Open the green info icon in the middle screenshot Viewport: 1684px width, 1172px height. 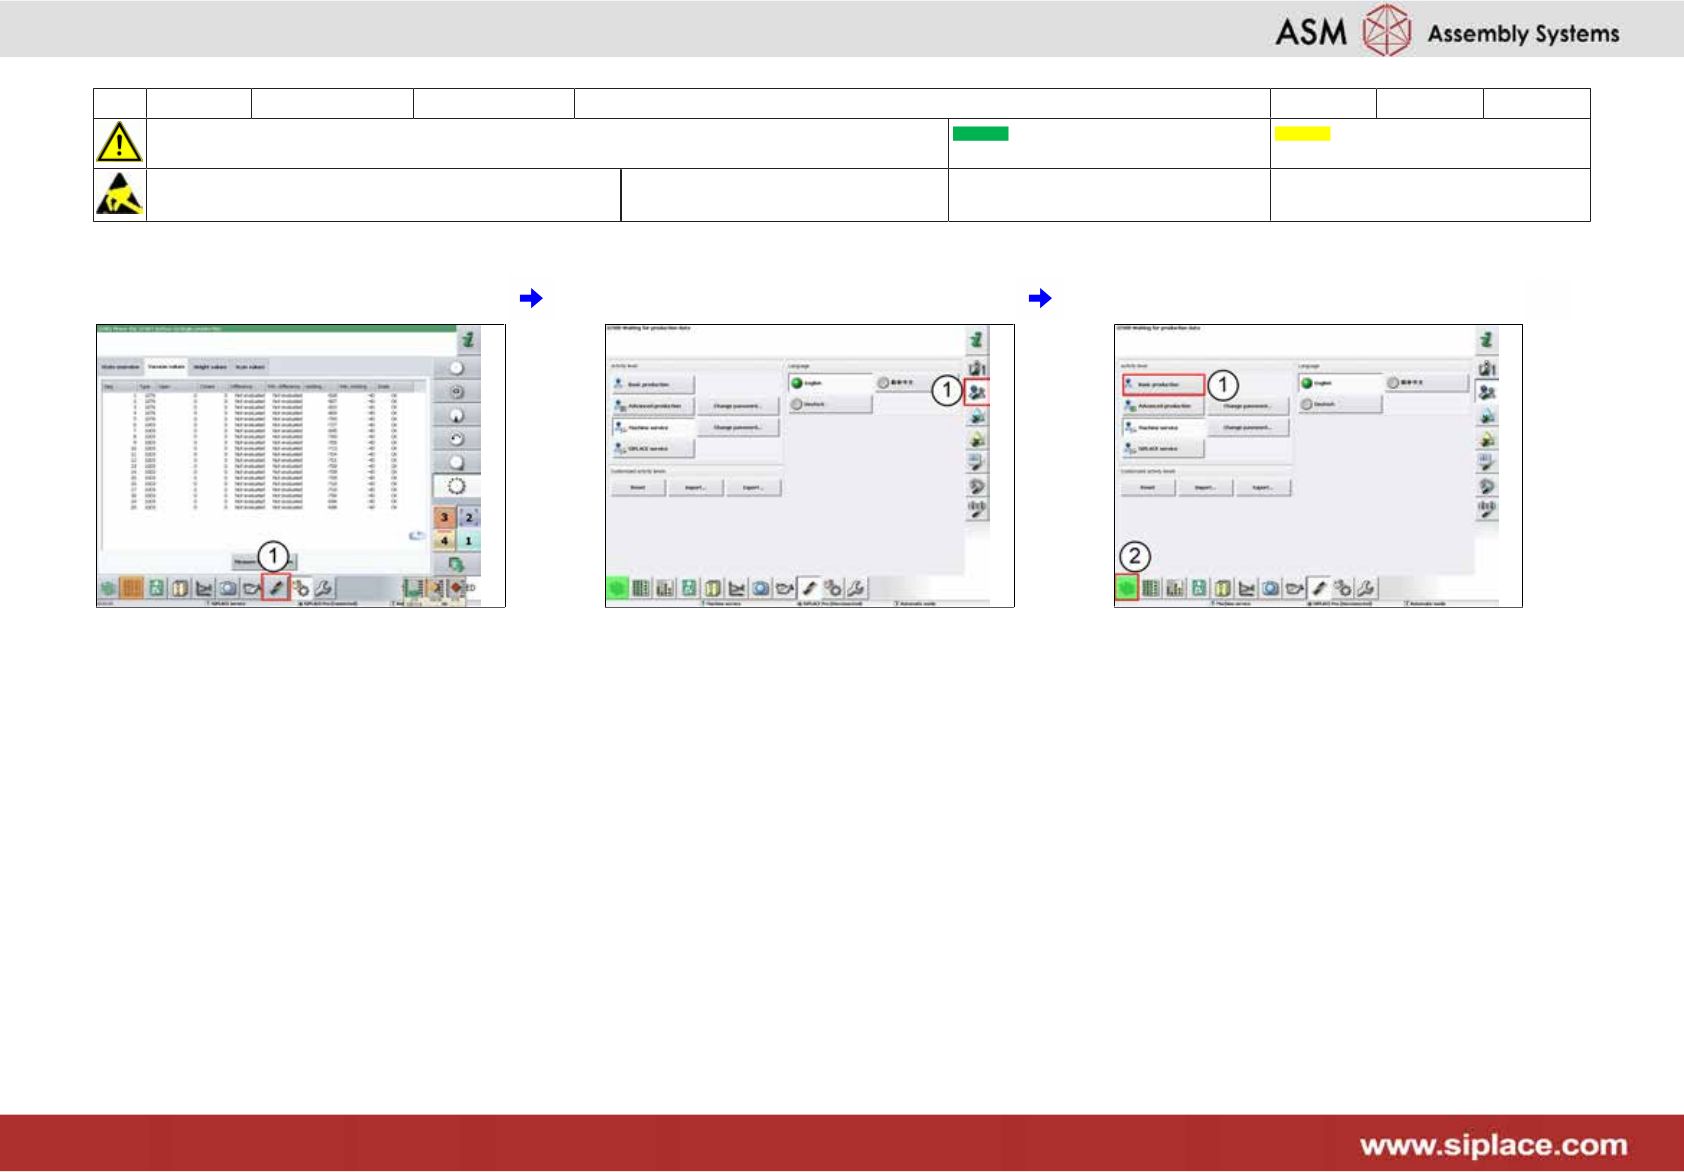[x=977, y=340]
